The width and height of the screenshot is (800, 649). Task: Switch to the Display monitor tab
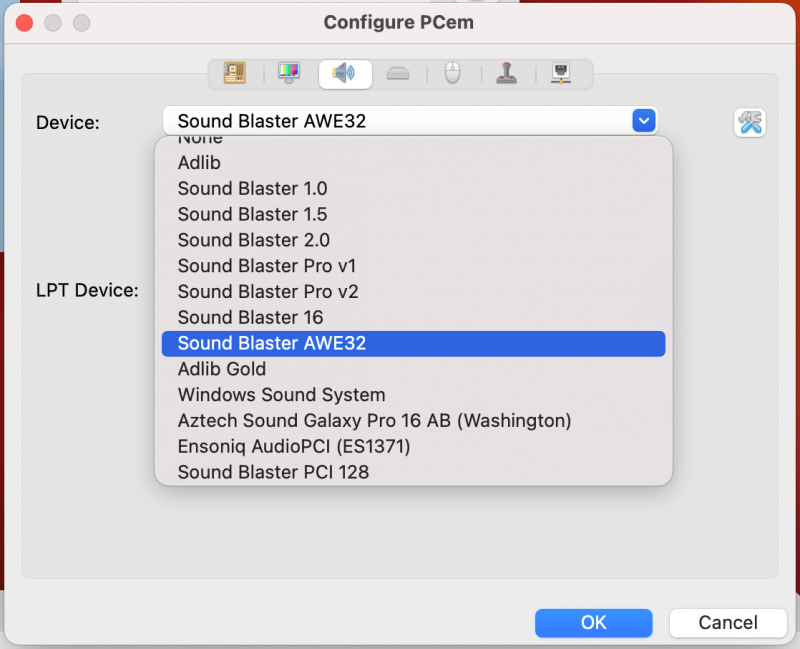click(289, 73)
